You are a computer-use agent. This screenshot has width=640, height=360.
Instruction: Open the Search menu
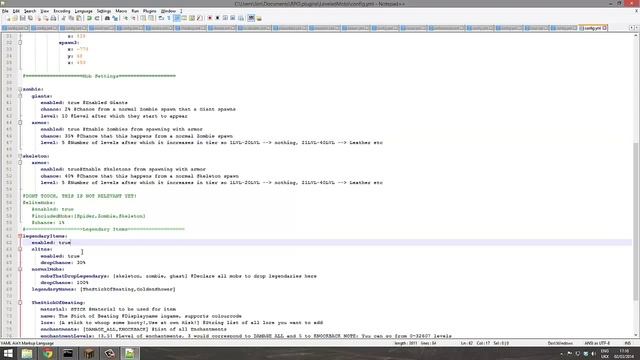(x=30, y=11)
